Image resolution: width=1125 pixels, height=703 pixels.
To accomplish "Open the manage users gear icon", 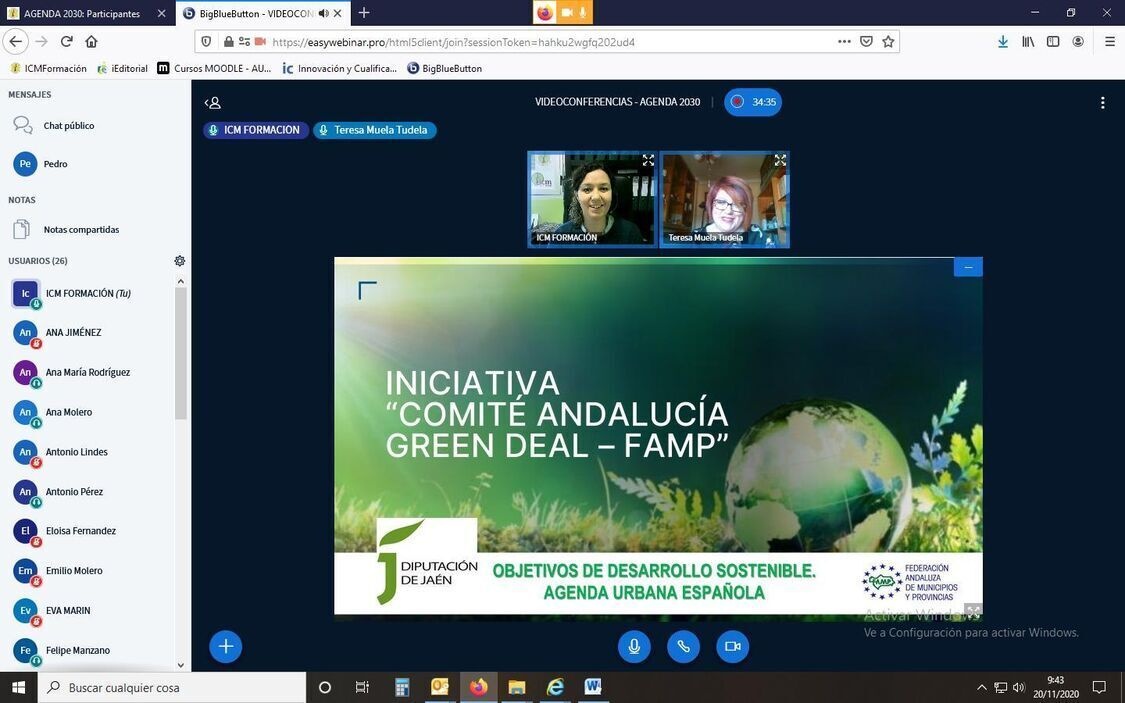I will 180,261.
